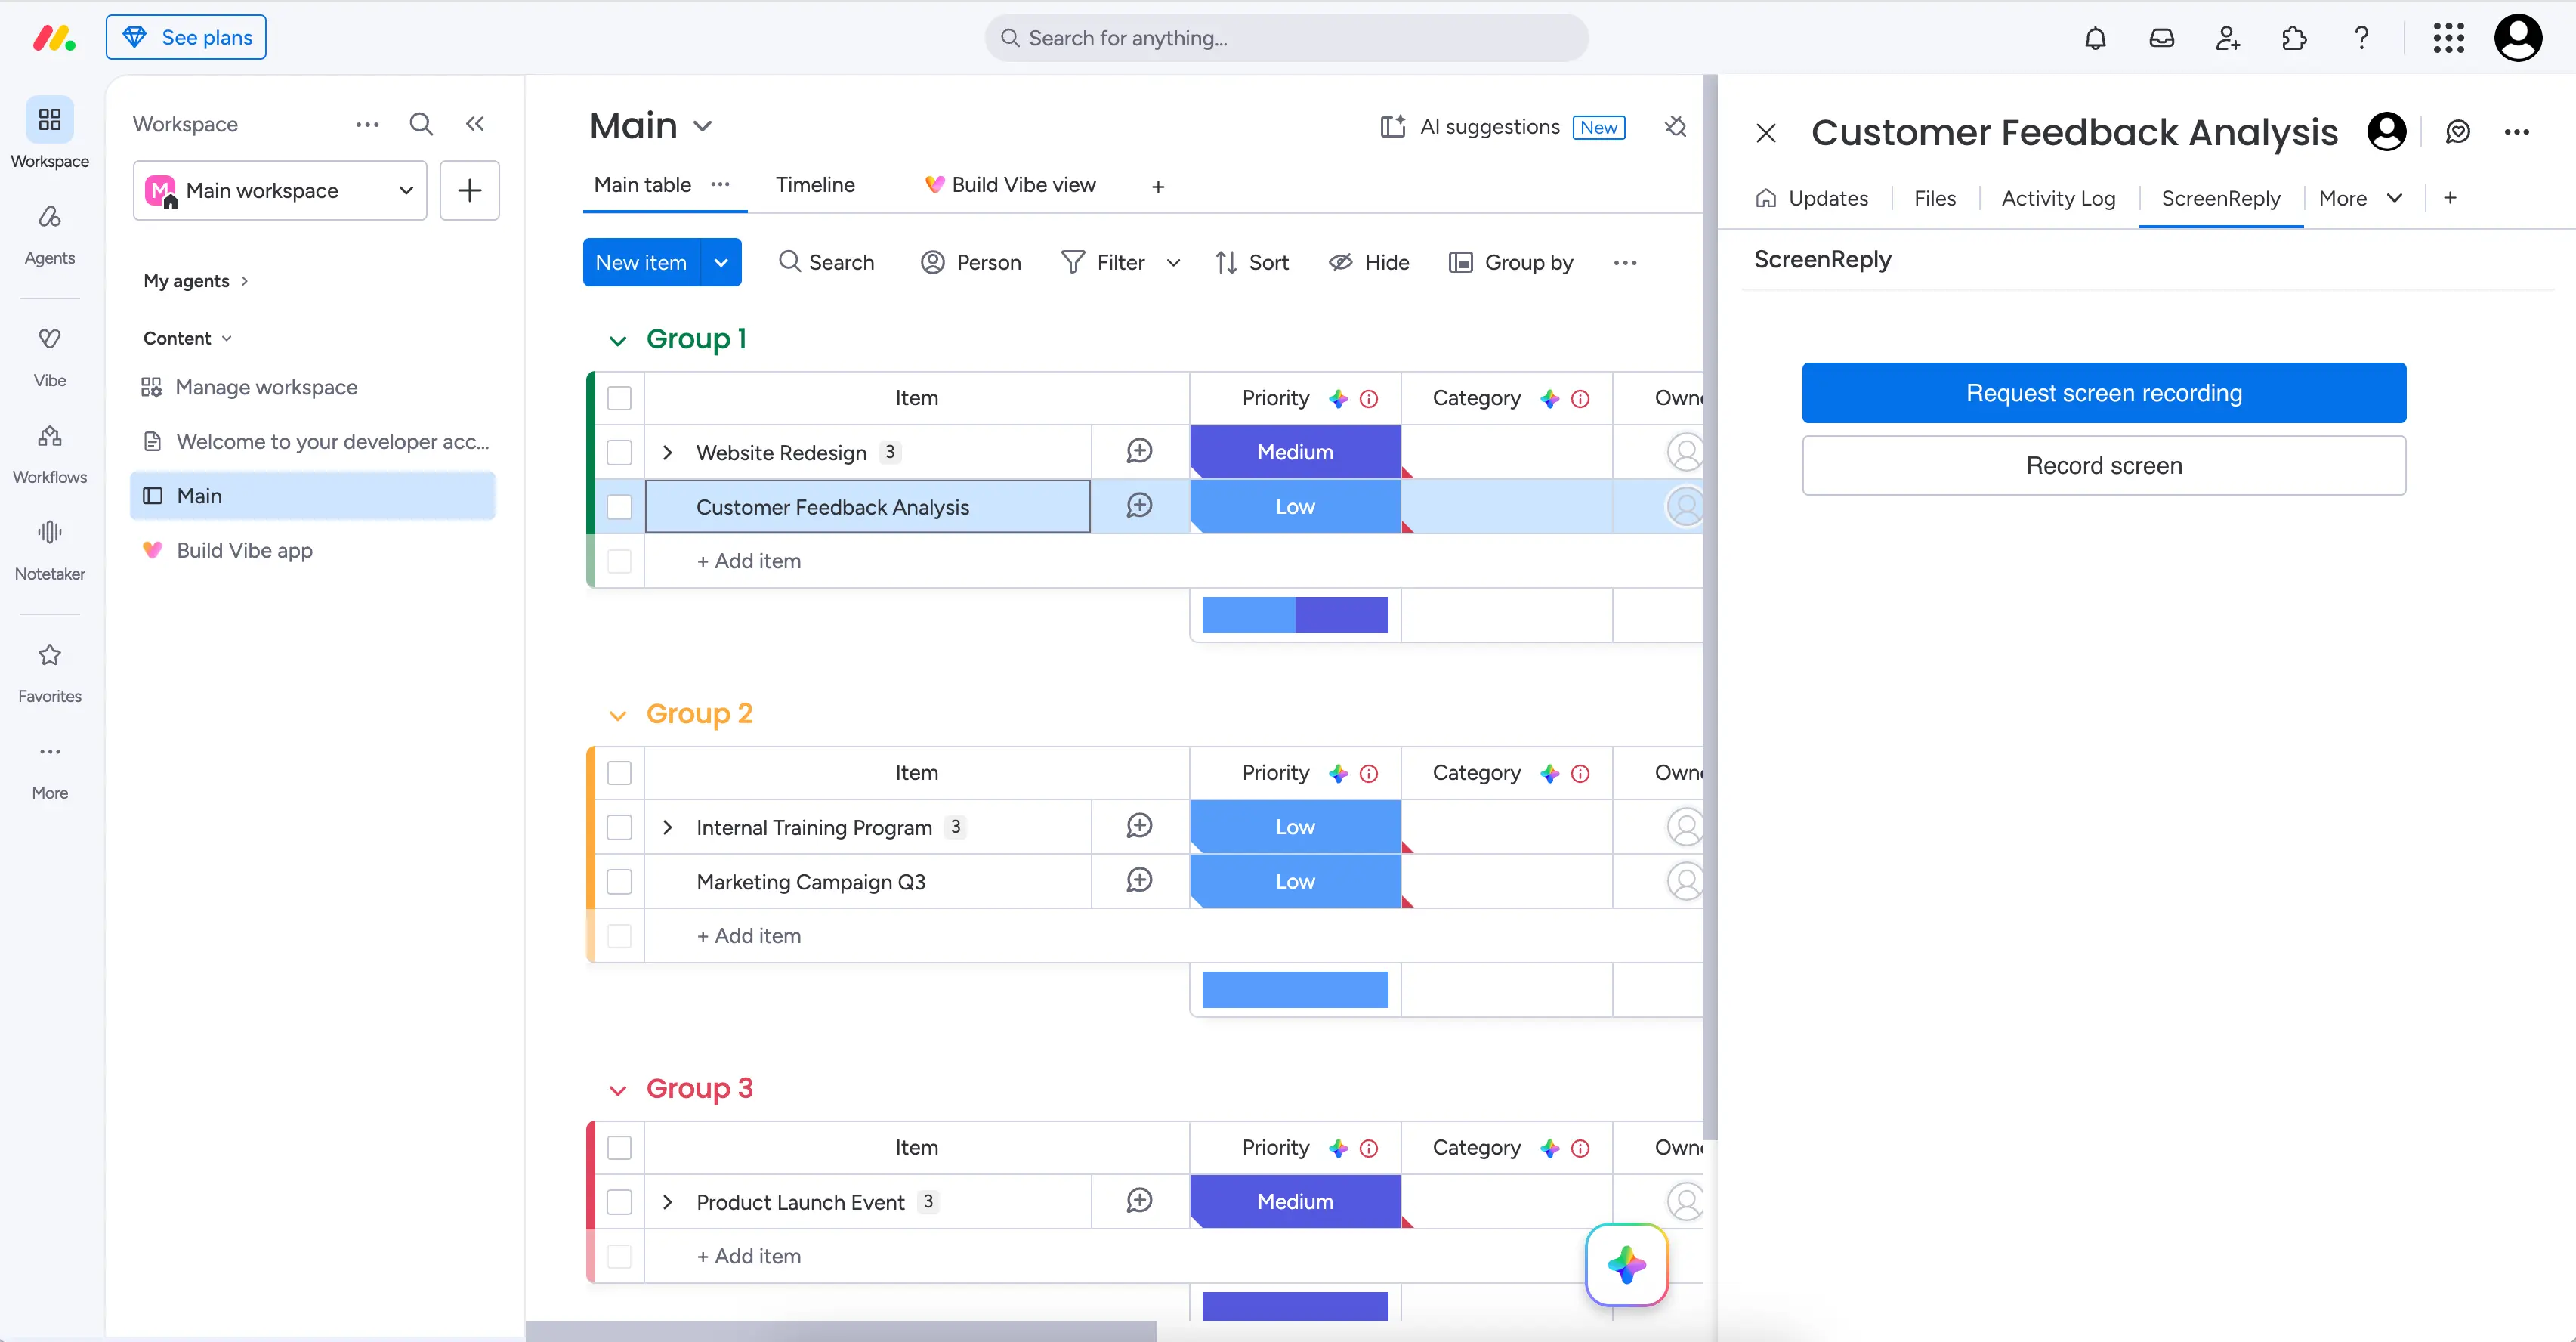The height and width of the screenshot is (1342, 2576).
Task: Add update to Website Redesign row
Action: click(1139, 451)
